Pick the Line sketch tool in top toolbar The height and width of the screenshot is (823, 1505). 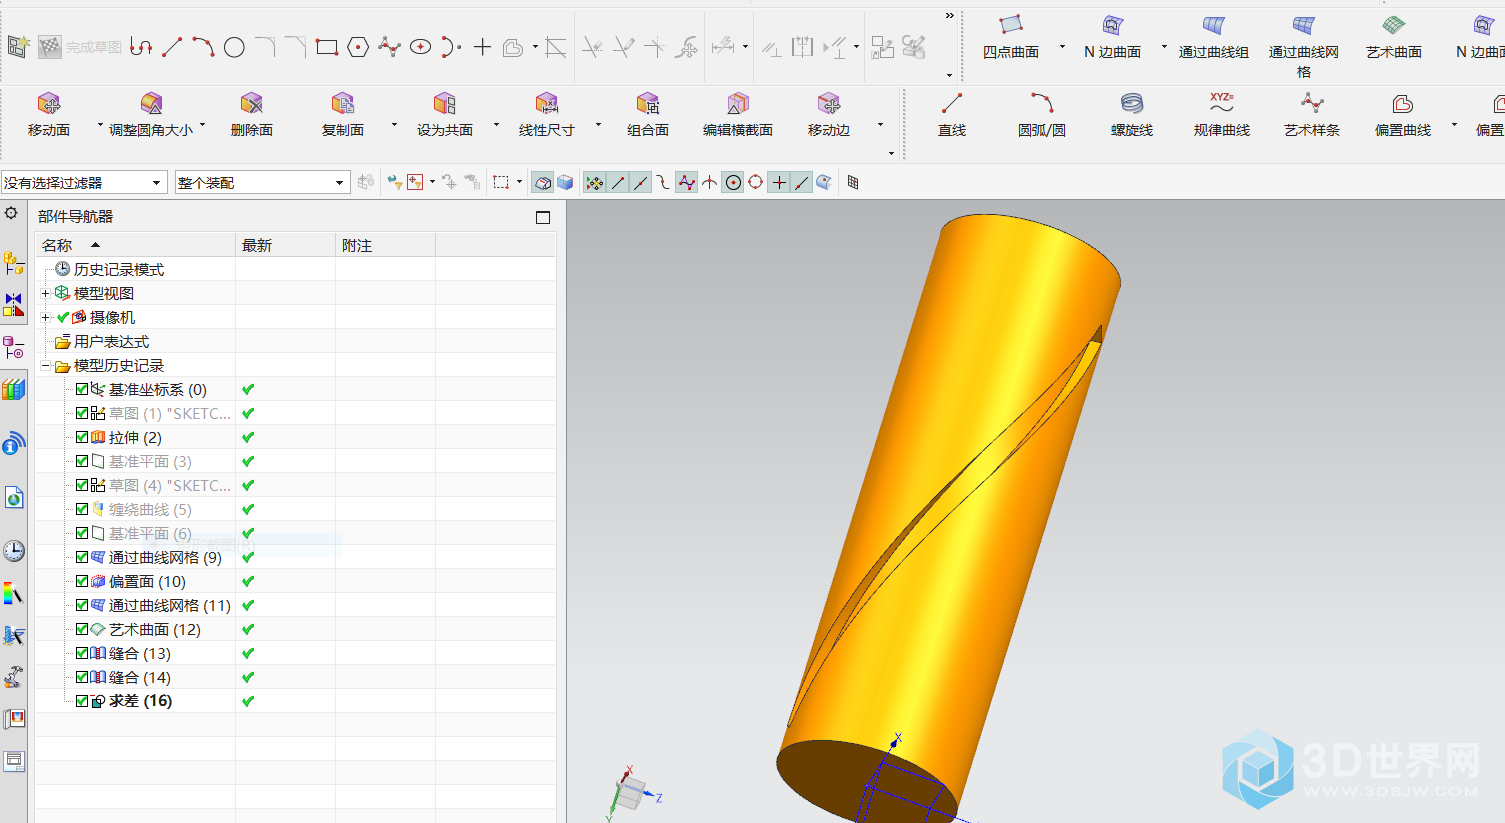[172, 47]
